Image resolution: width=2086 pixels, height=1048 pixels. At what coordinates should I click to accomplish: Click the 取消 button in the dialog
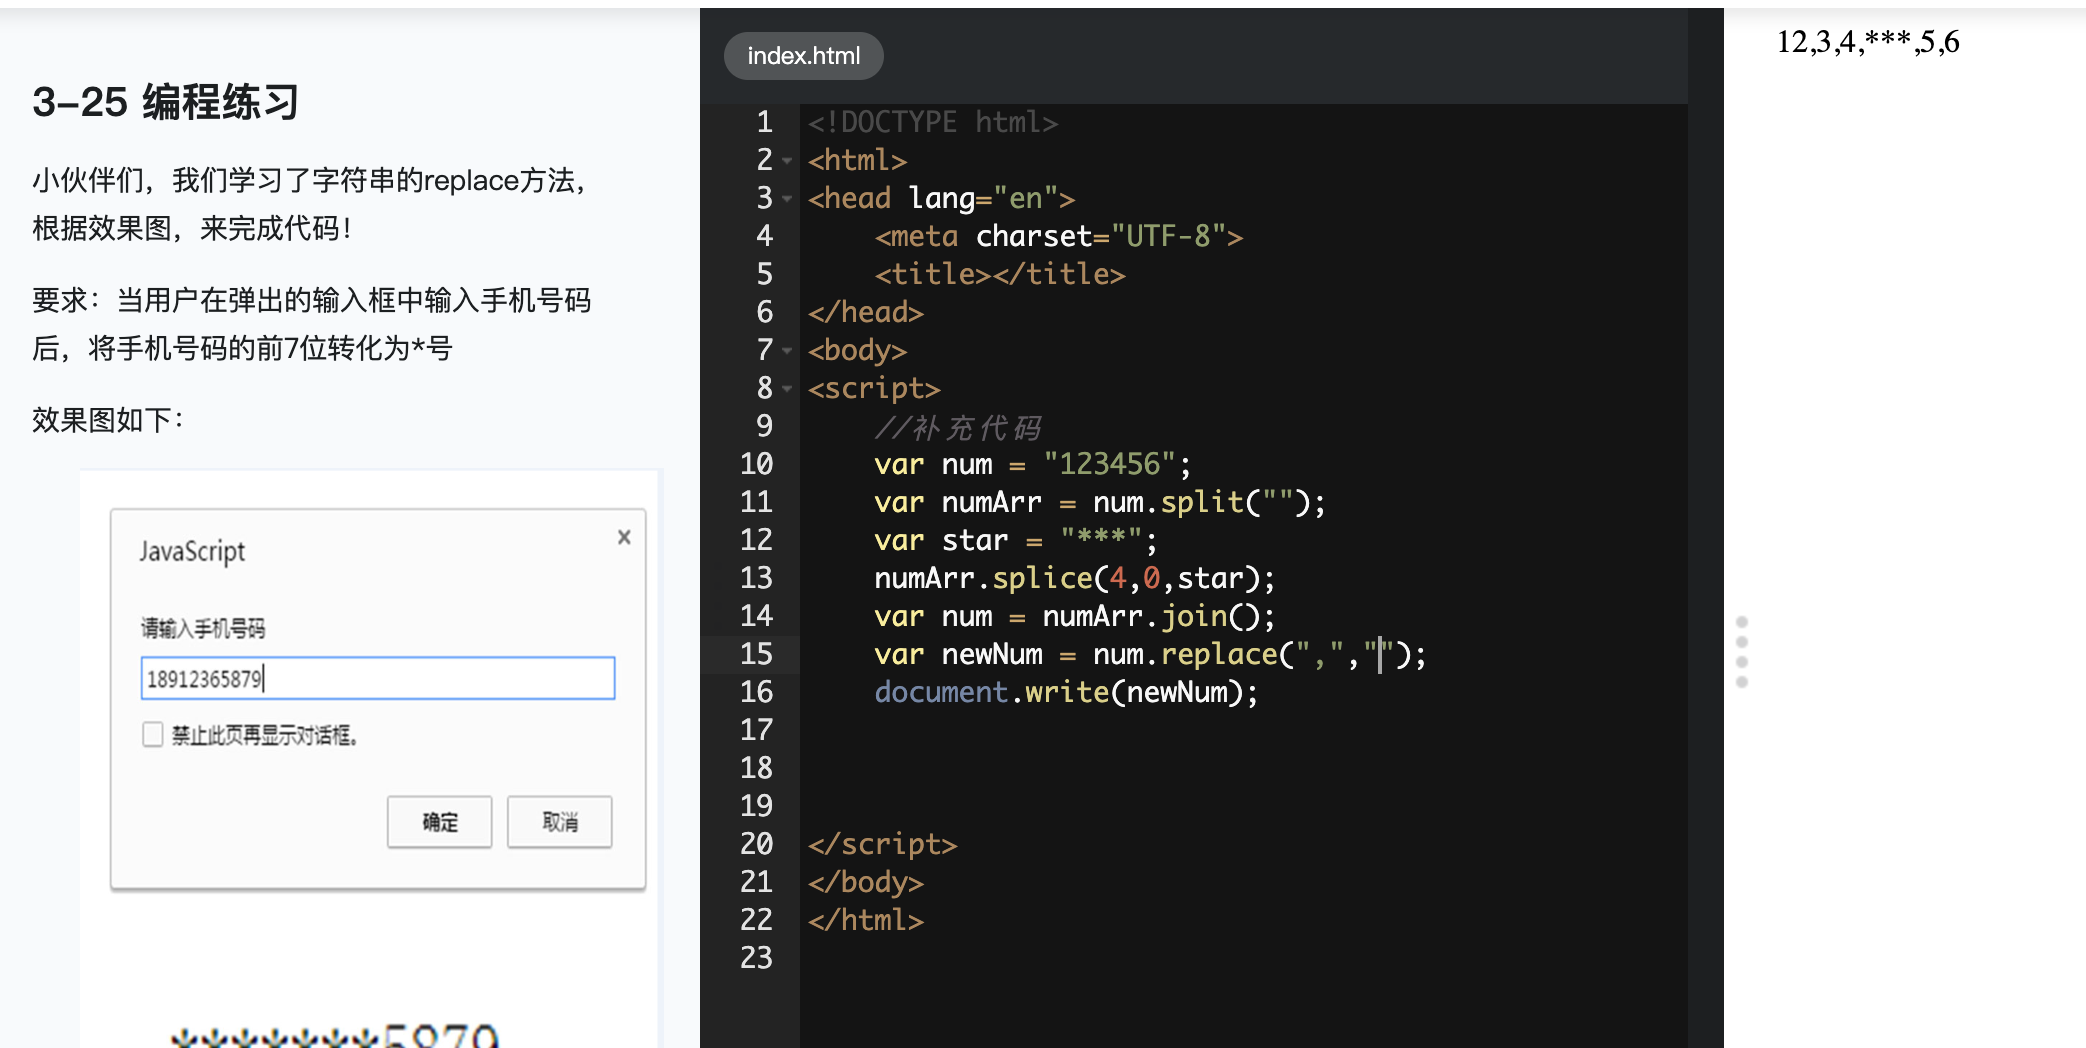pyautogui.click(x=560, y=822)
